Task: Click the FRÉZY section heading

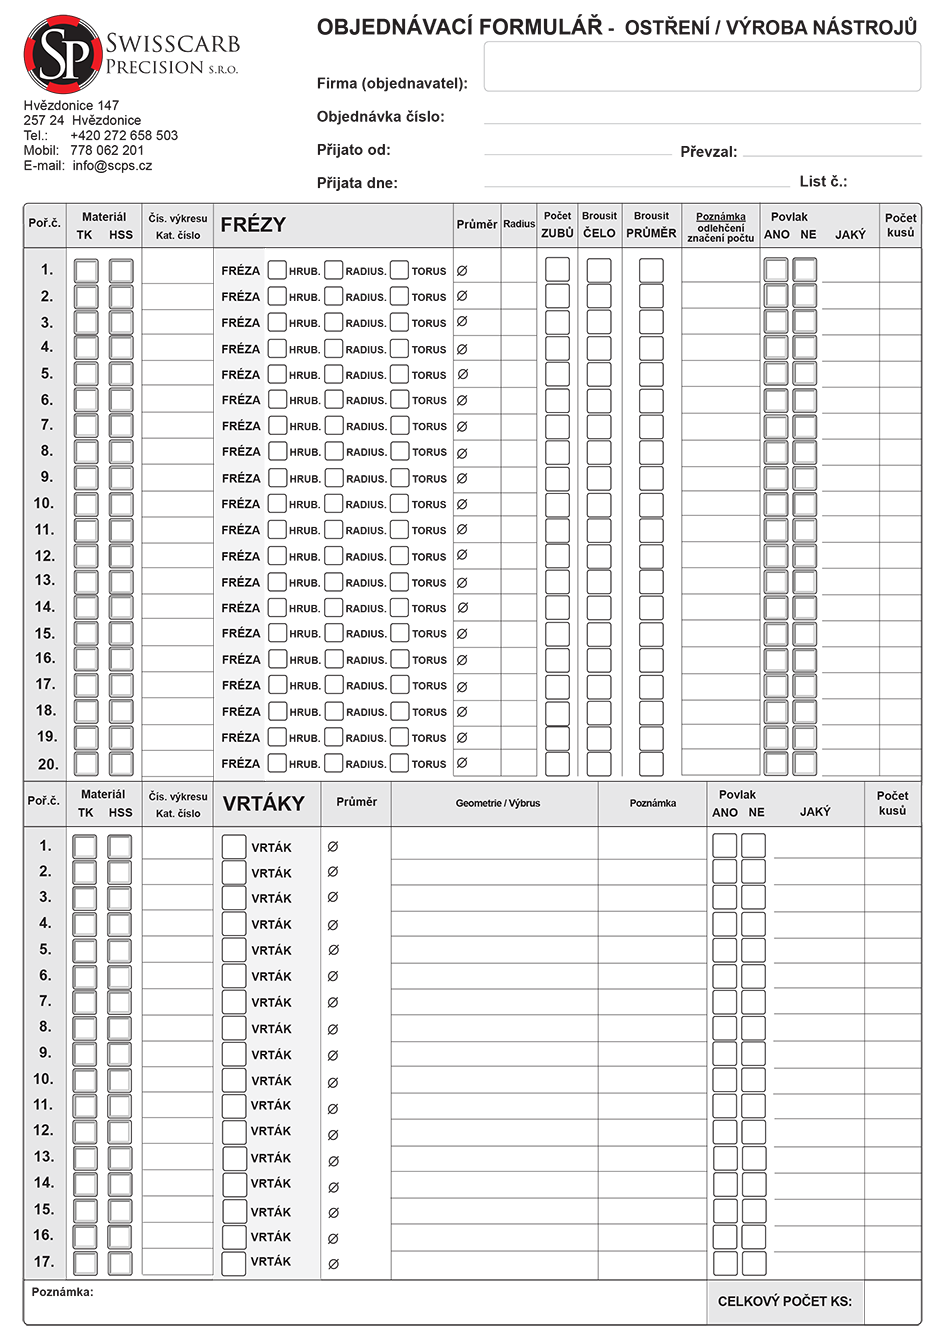Action: tap(253, 225)
